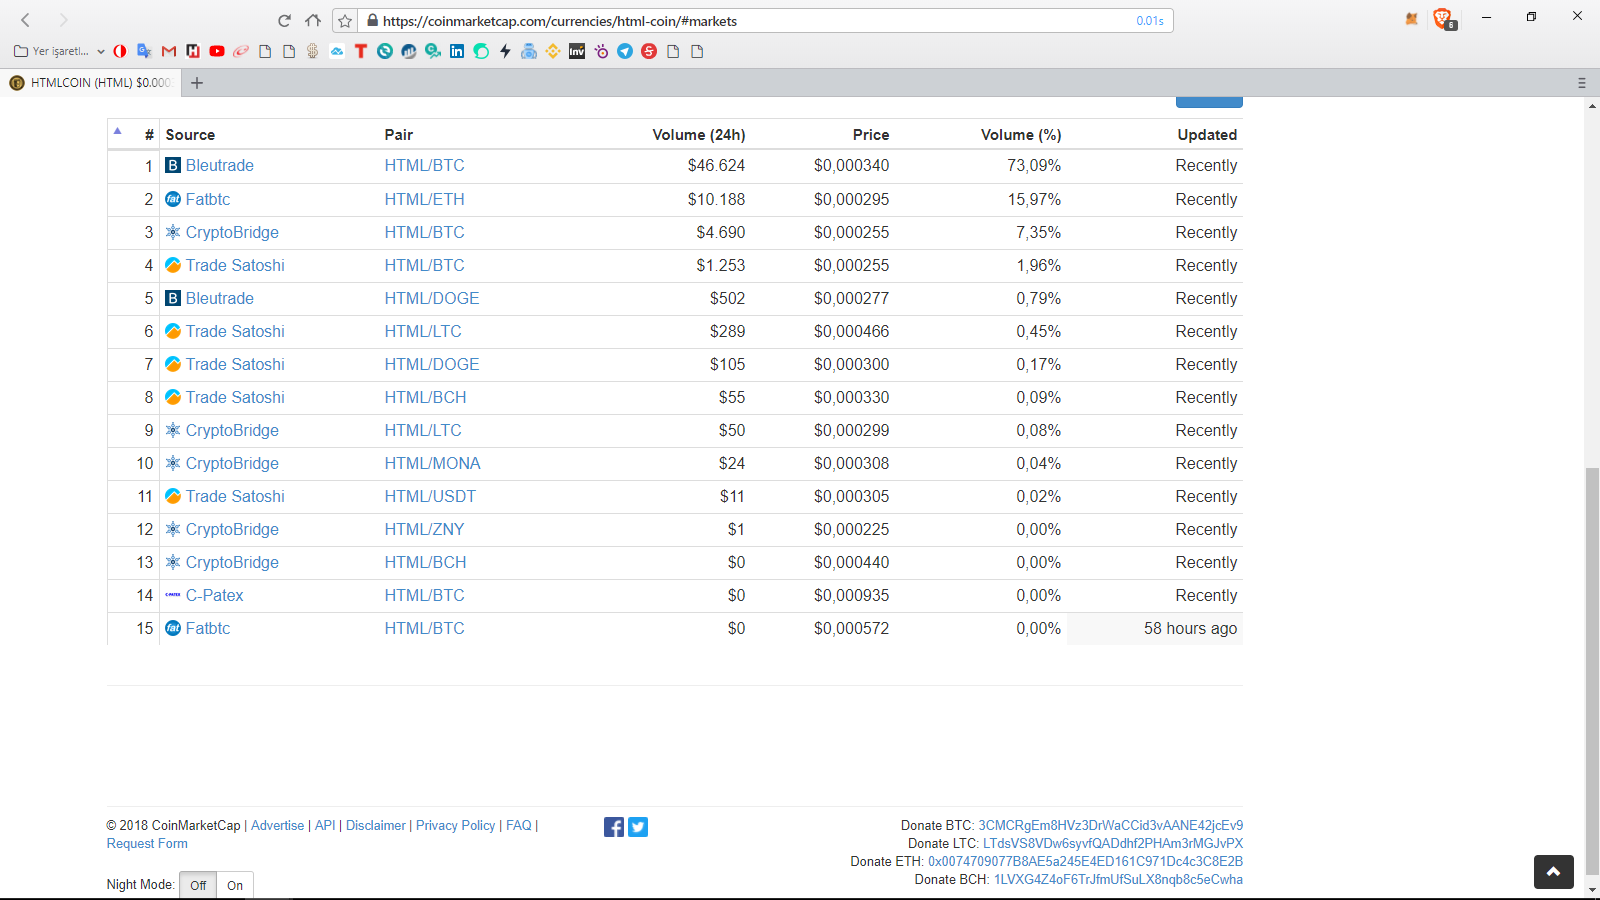This screenshot has height=900, width=1600.
Task: Open the Facebook page icon in footer
Action: click(614, 827)
